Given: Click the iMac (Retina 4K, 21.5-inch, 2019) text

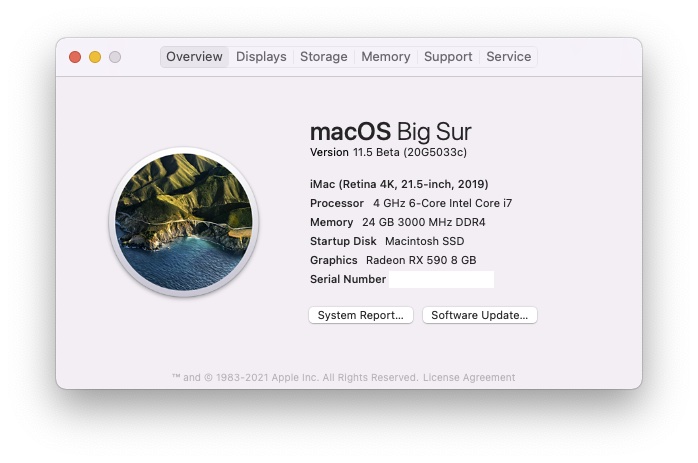Looking at the screenshot, I should click(399, 184).
